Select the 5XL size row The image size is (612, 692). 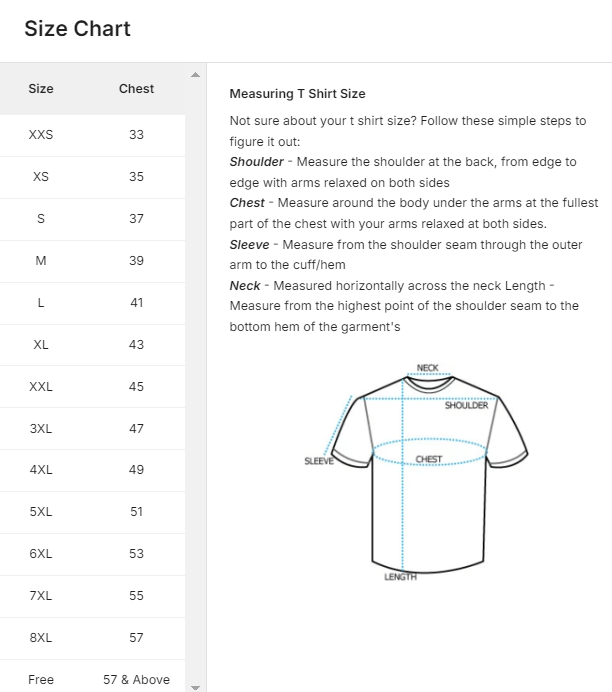tap(92, 512)
